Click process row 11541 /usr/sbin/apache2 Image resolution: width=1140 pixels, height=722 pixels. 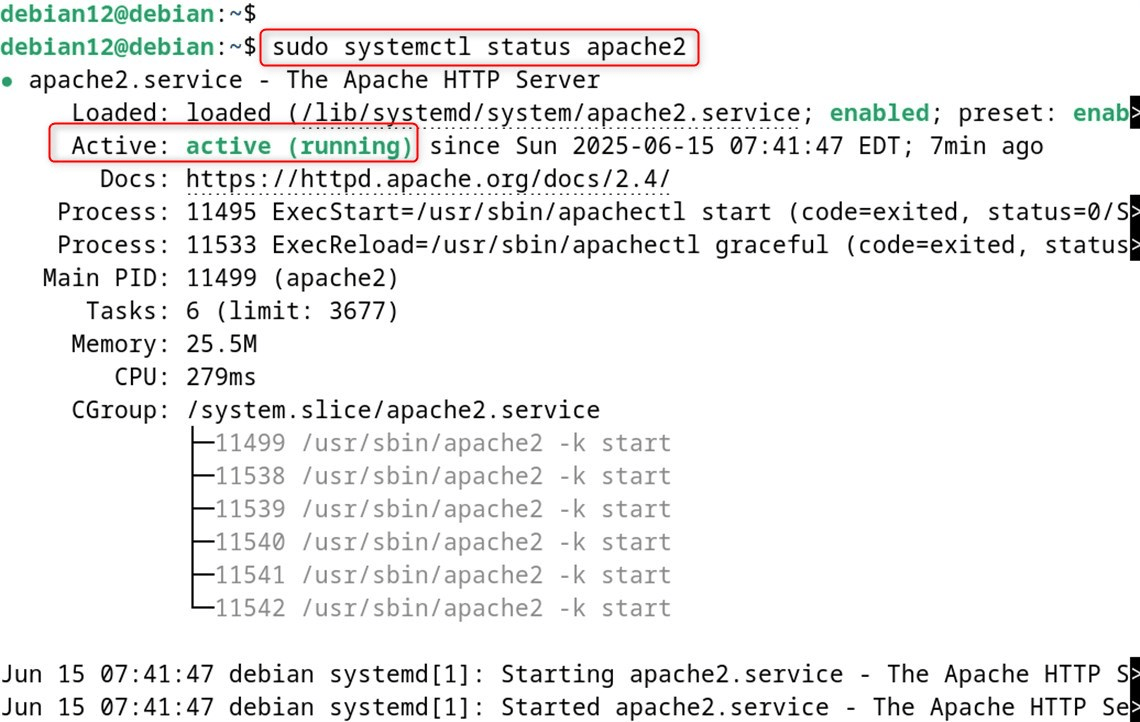tap(442, 575)
